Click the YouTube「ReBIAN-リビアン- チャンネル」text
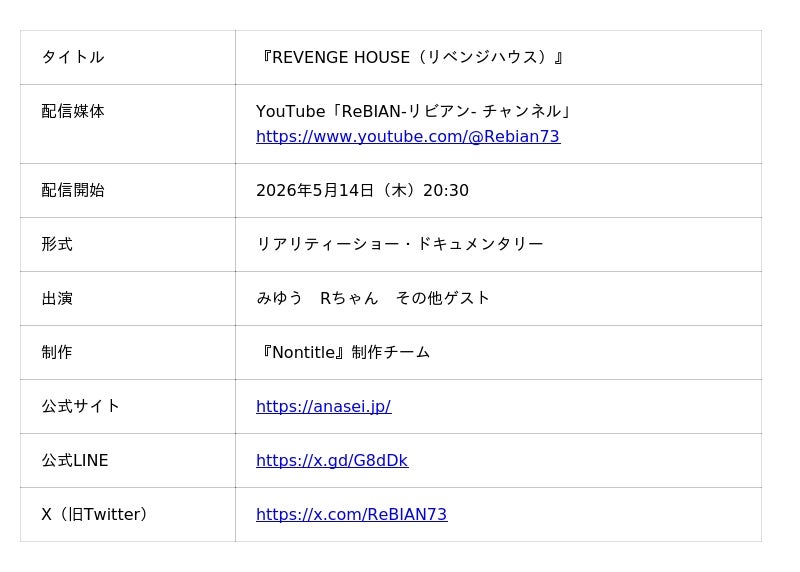Image resolution: width=800 pixels, height=572 pixels. tap(415, 112)
